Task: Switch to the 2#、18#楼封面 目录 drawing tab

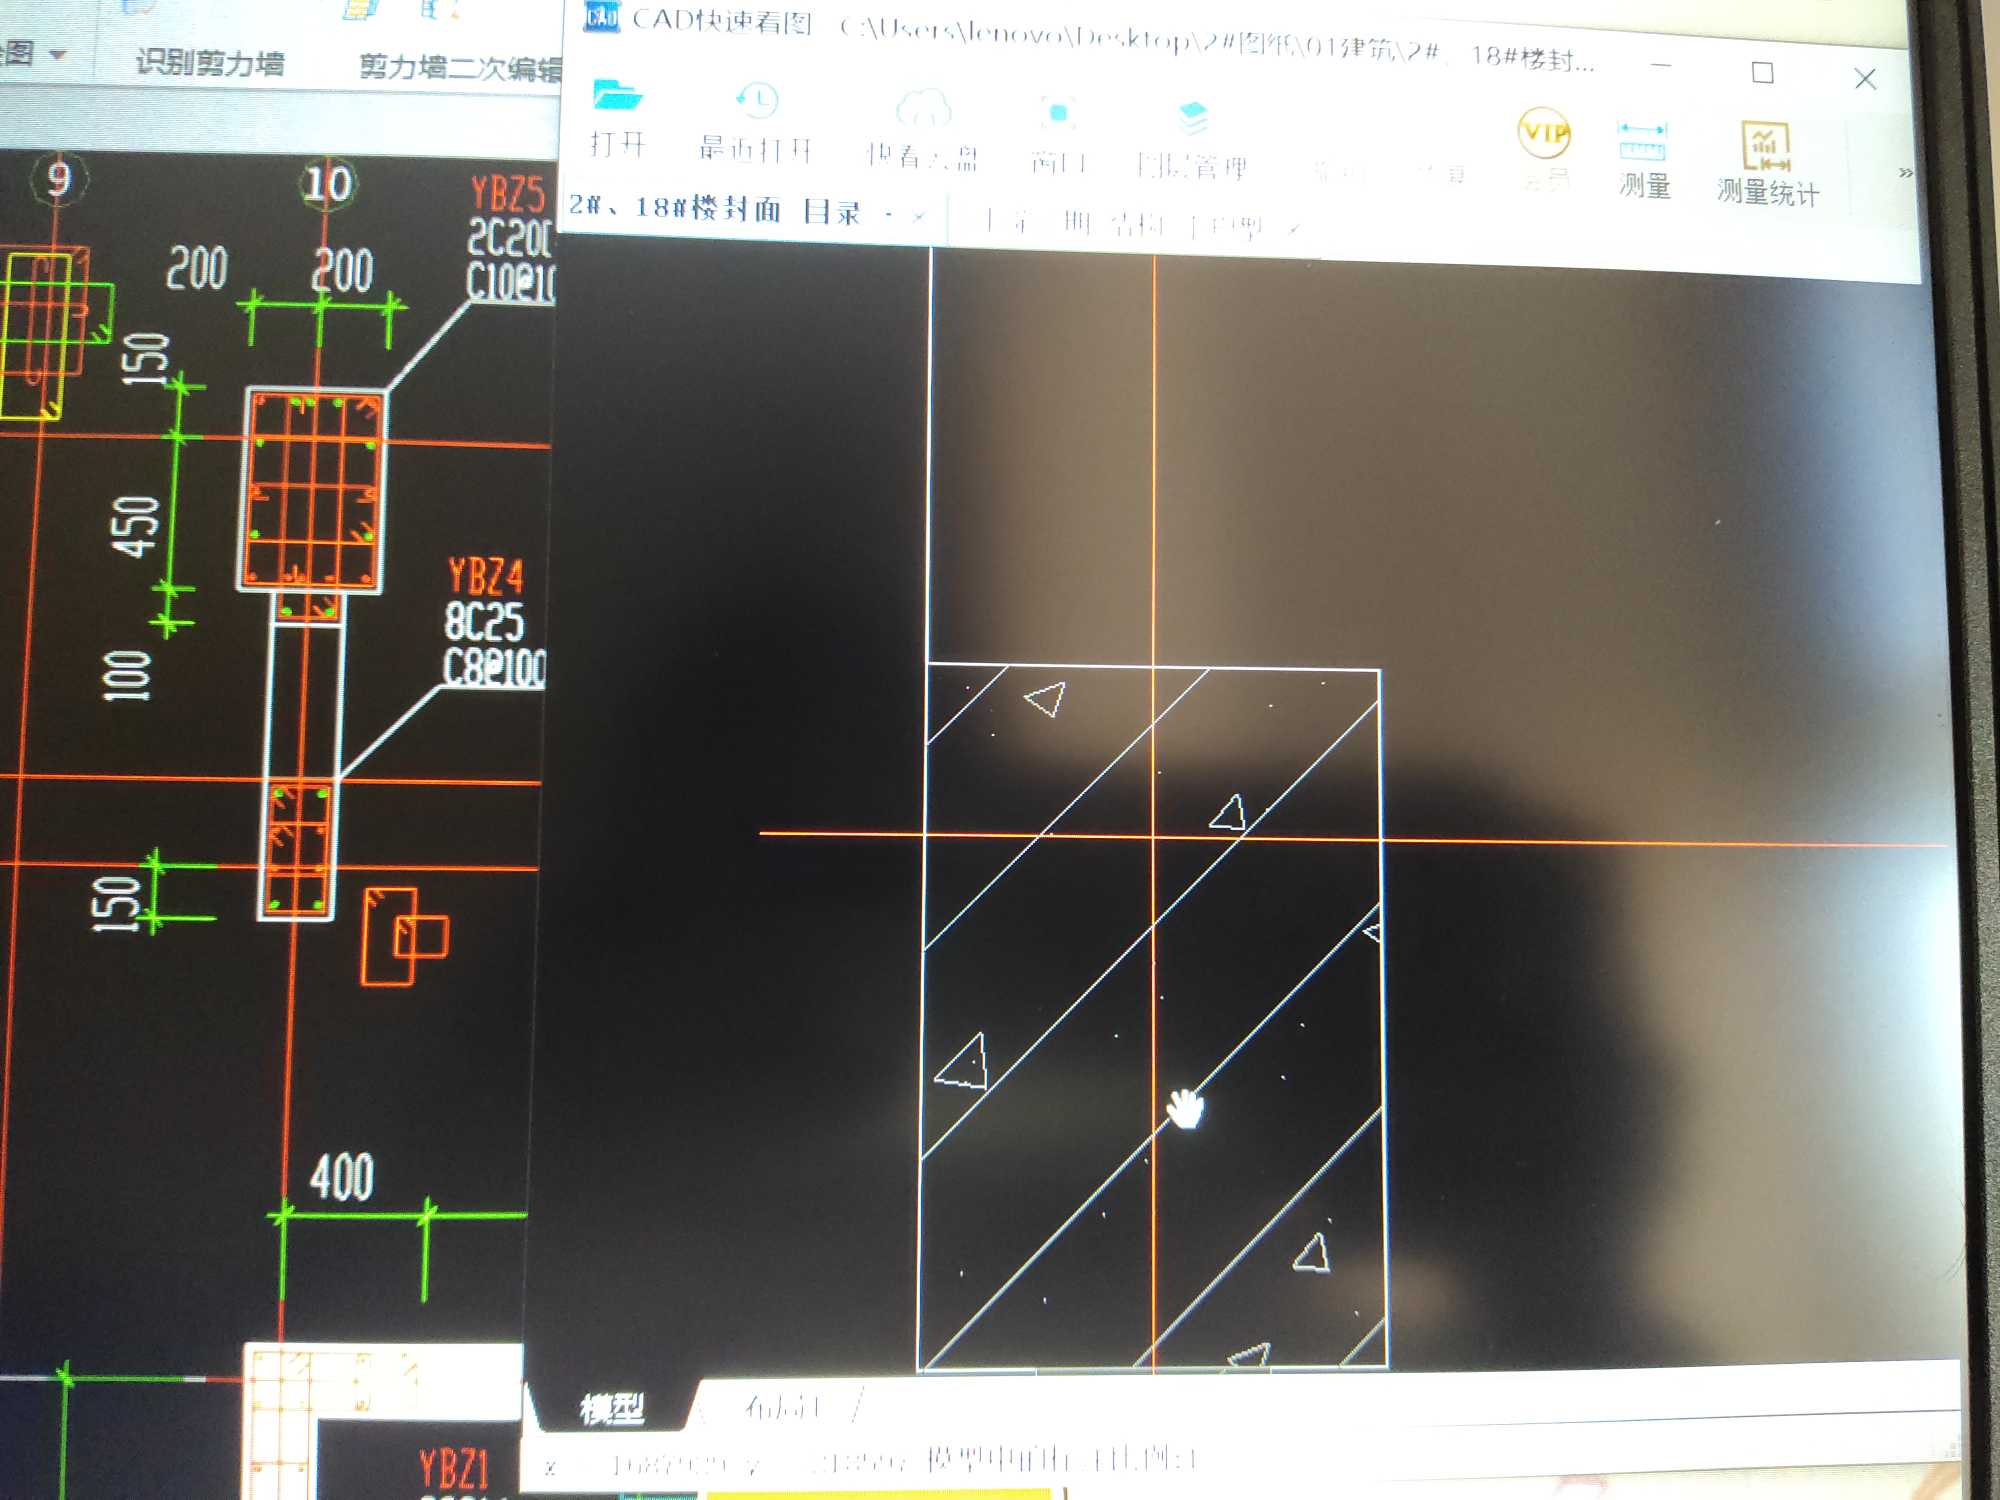Action: point(714,209)
